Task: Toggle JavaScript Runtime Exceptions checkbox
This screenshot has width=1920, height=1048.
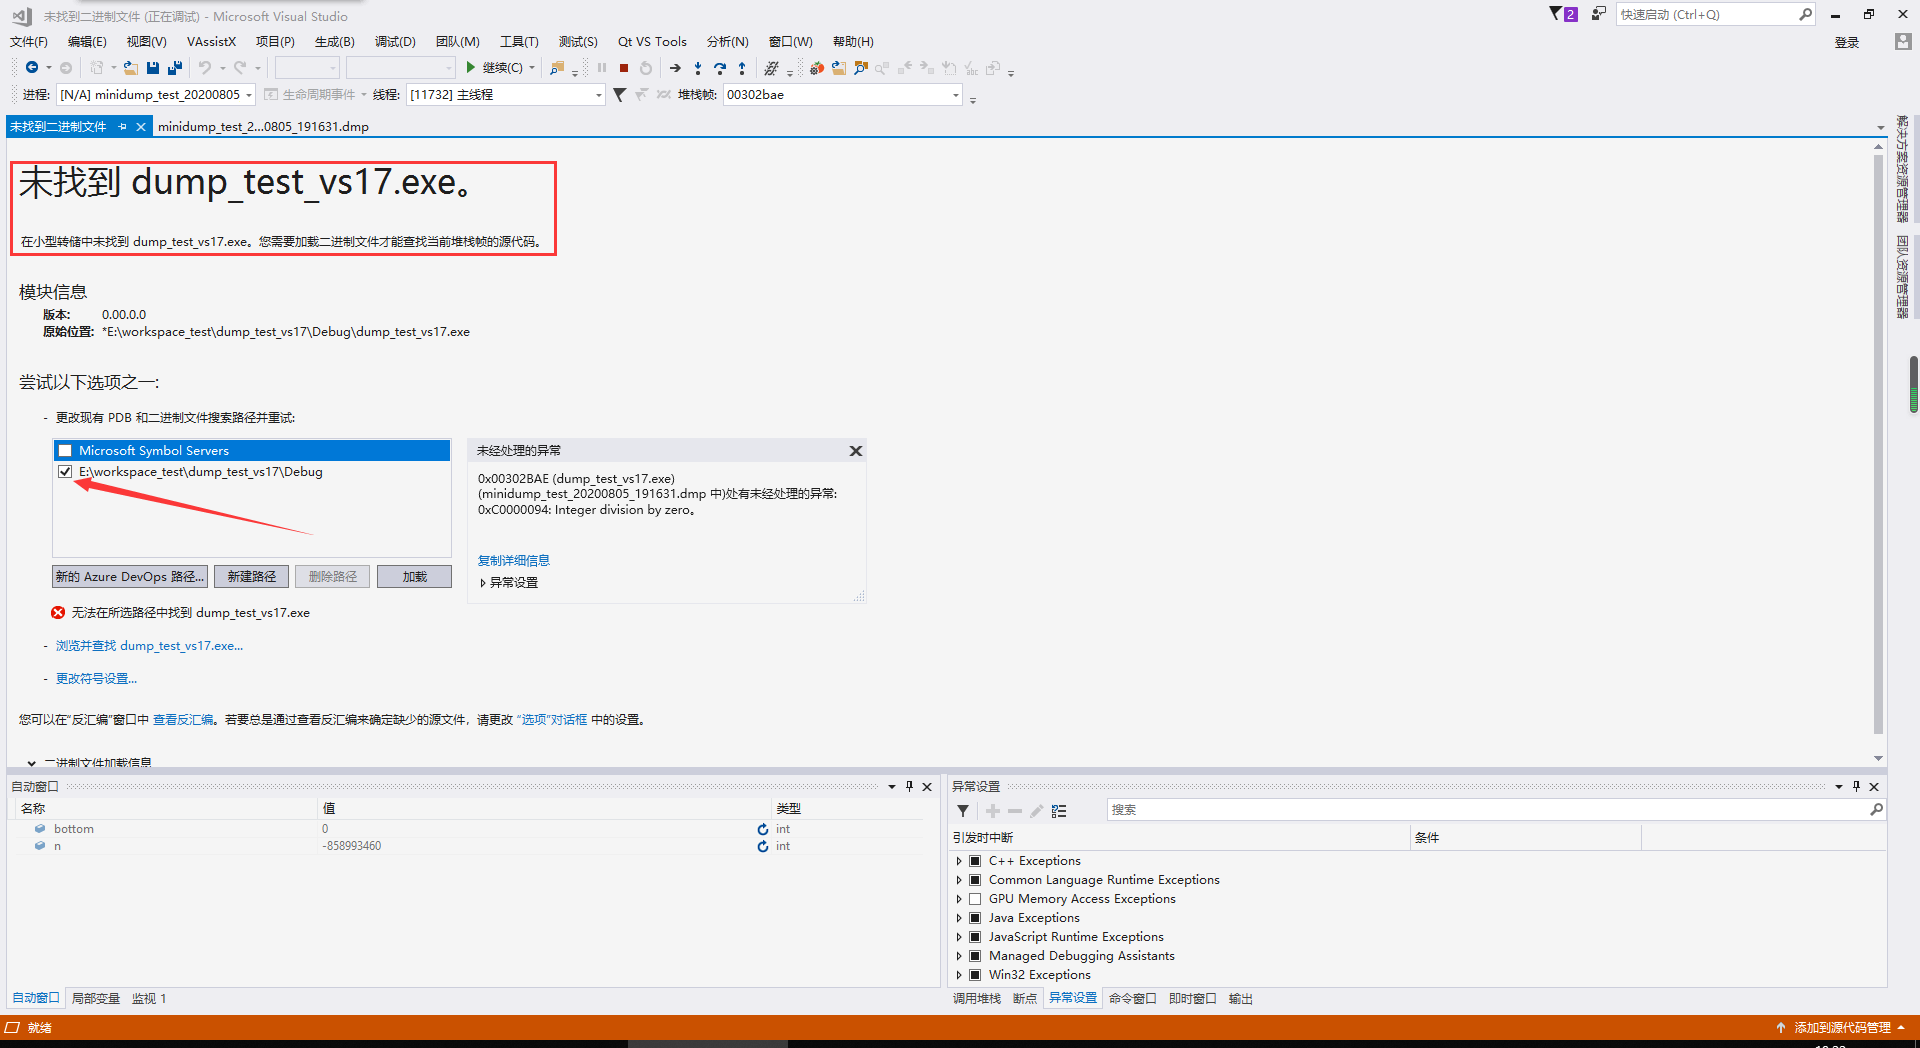Action: pyautogui.click(x=975, y=937)
